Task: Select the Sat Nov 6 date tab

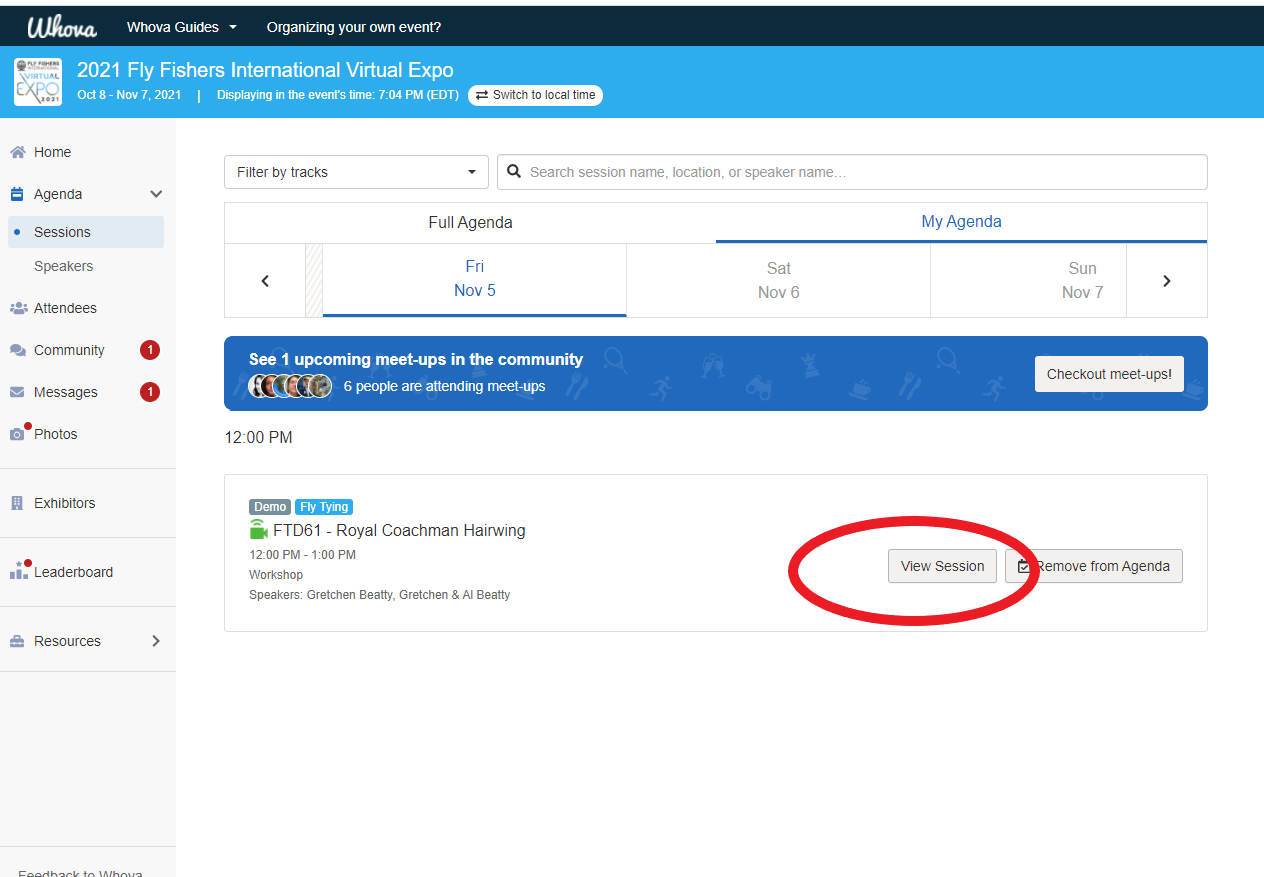Action: tap(778, 280)
